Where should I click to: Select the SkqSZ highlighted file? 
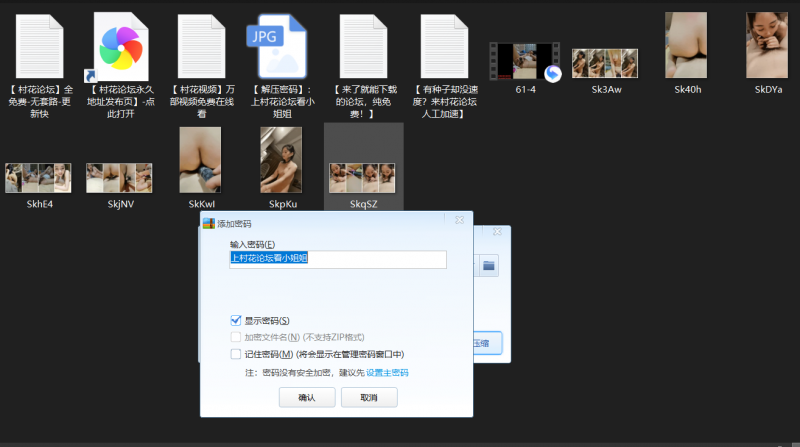[x=363, y=177]
